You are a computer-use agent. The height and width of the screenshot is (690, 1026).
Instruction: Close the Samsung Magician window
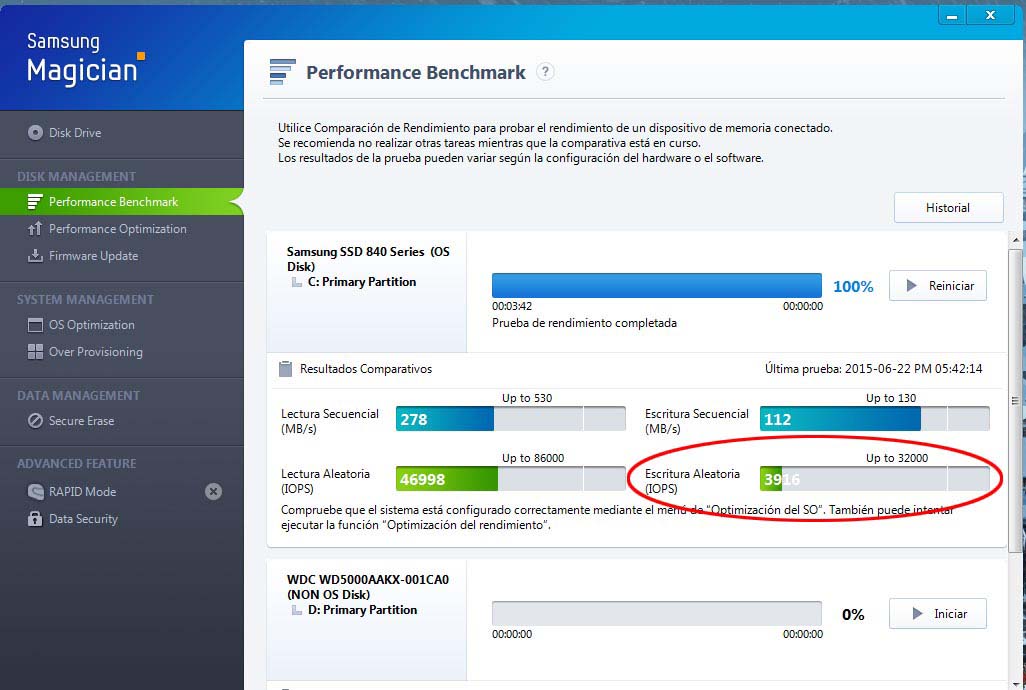(x=991, y=15)
